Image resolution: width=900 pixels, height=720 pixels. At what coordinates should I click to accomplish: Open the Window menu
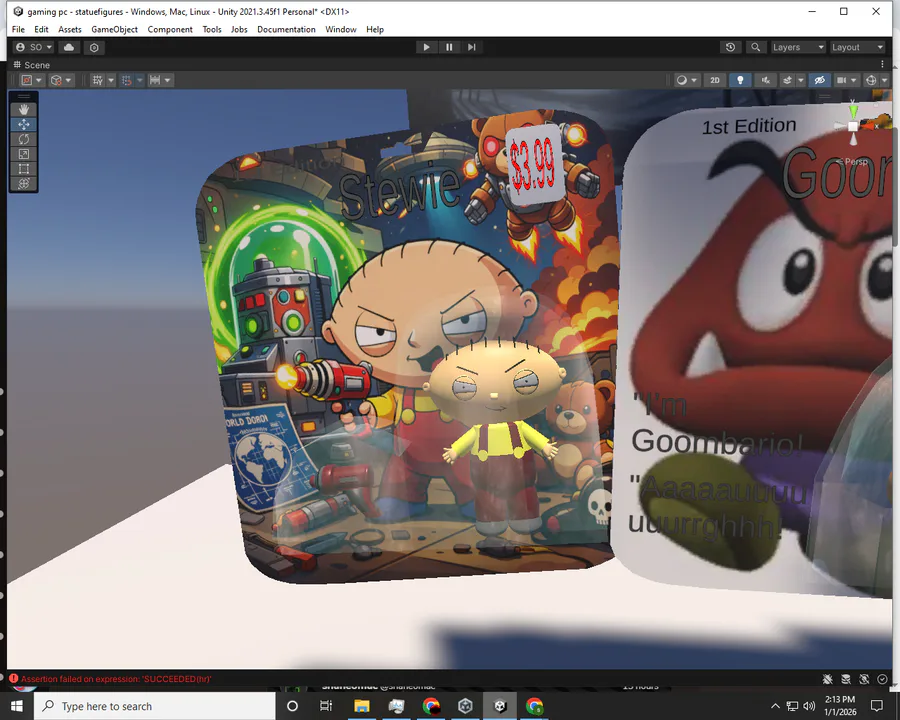coord(341,29)
